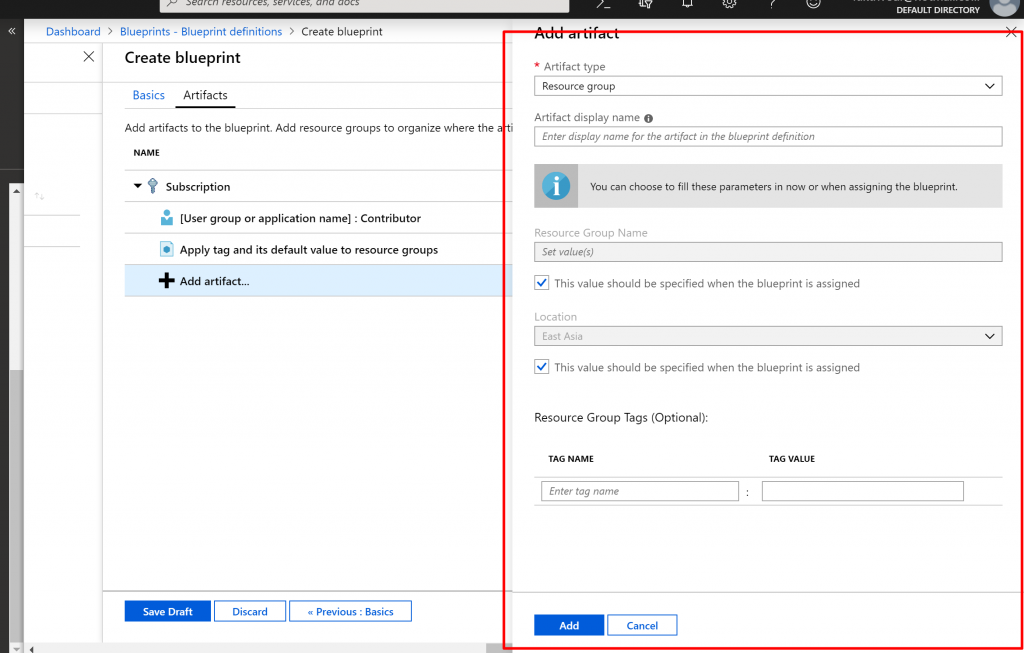Click the policy icon beside Apply tag
Viewport: 1024px width, 653px height.
click(167, 250)
